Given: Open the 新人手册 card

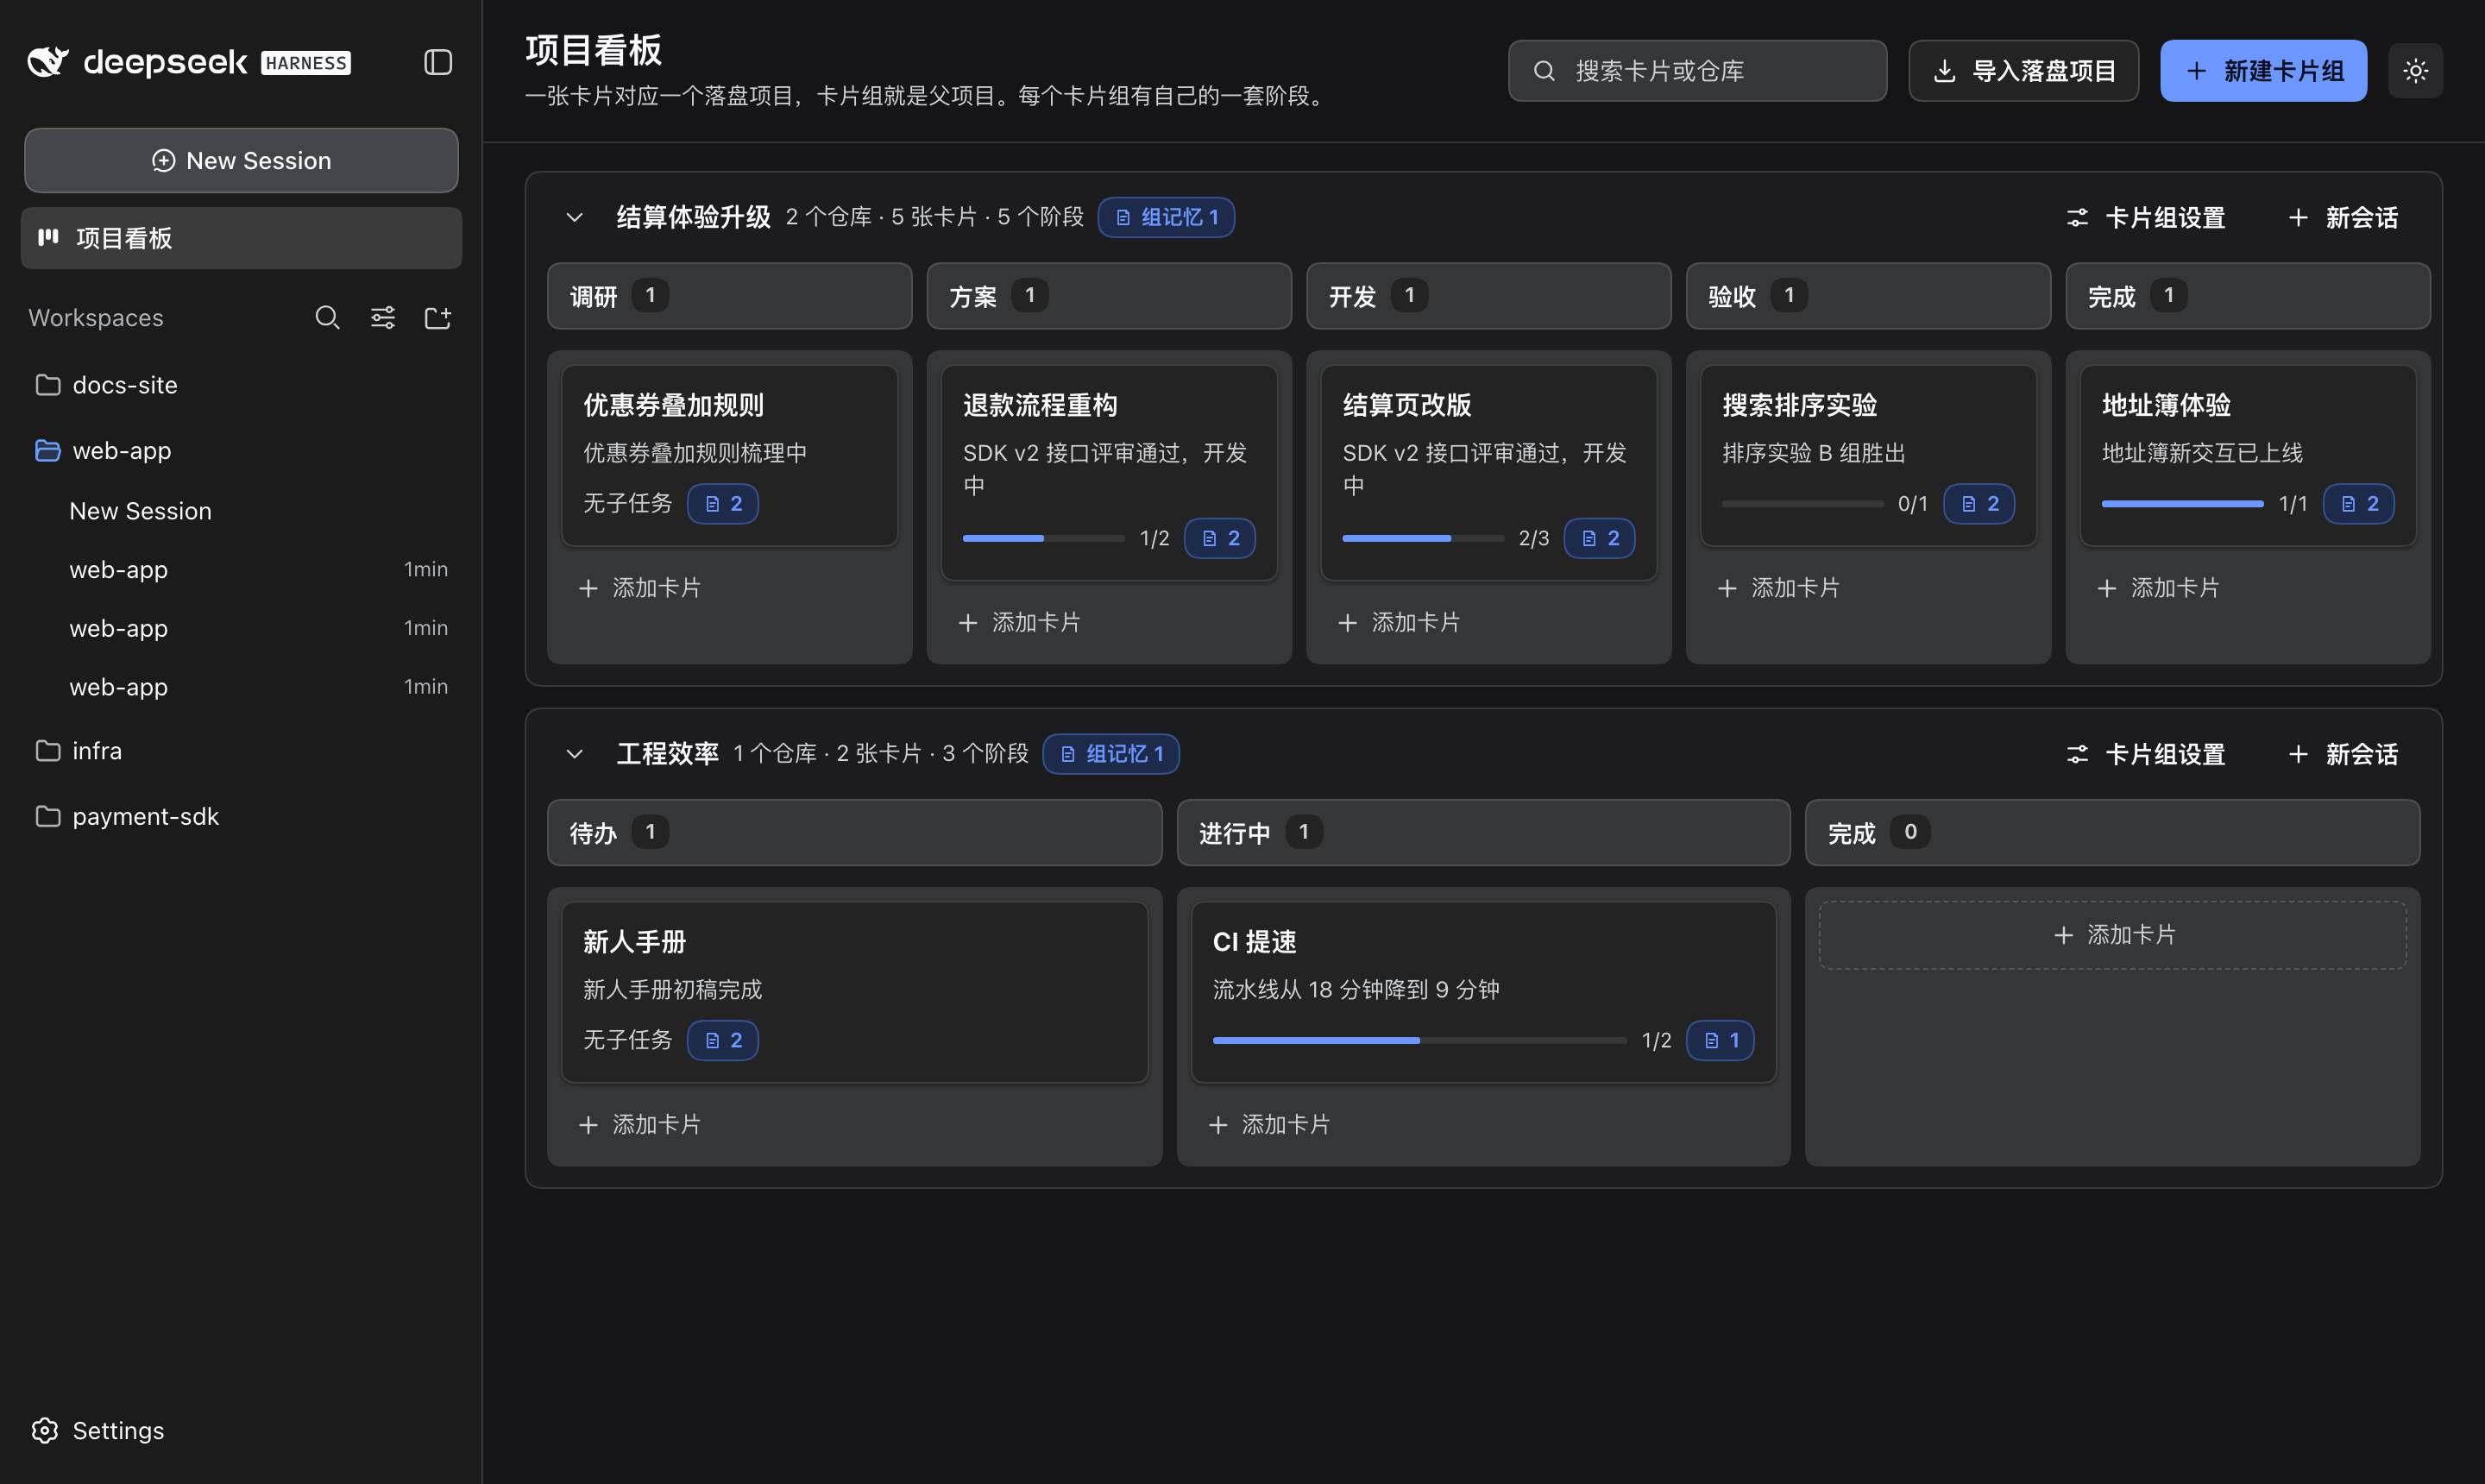Looking at the screenshot, I should coord(854,992).
